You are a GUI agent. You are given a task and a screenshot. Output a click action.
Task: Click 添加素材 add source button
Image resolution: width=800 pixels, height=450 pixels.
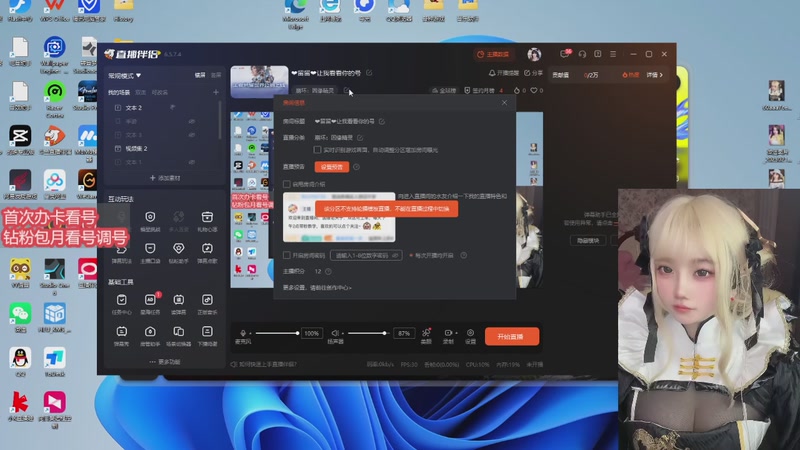(x=165, y=178)
